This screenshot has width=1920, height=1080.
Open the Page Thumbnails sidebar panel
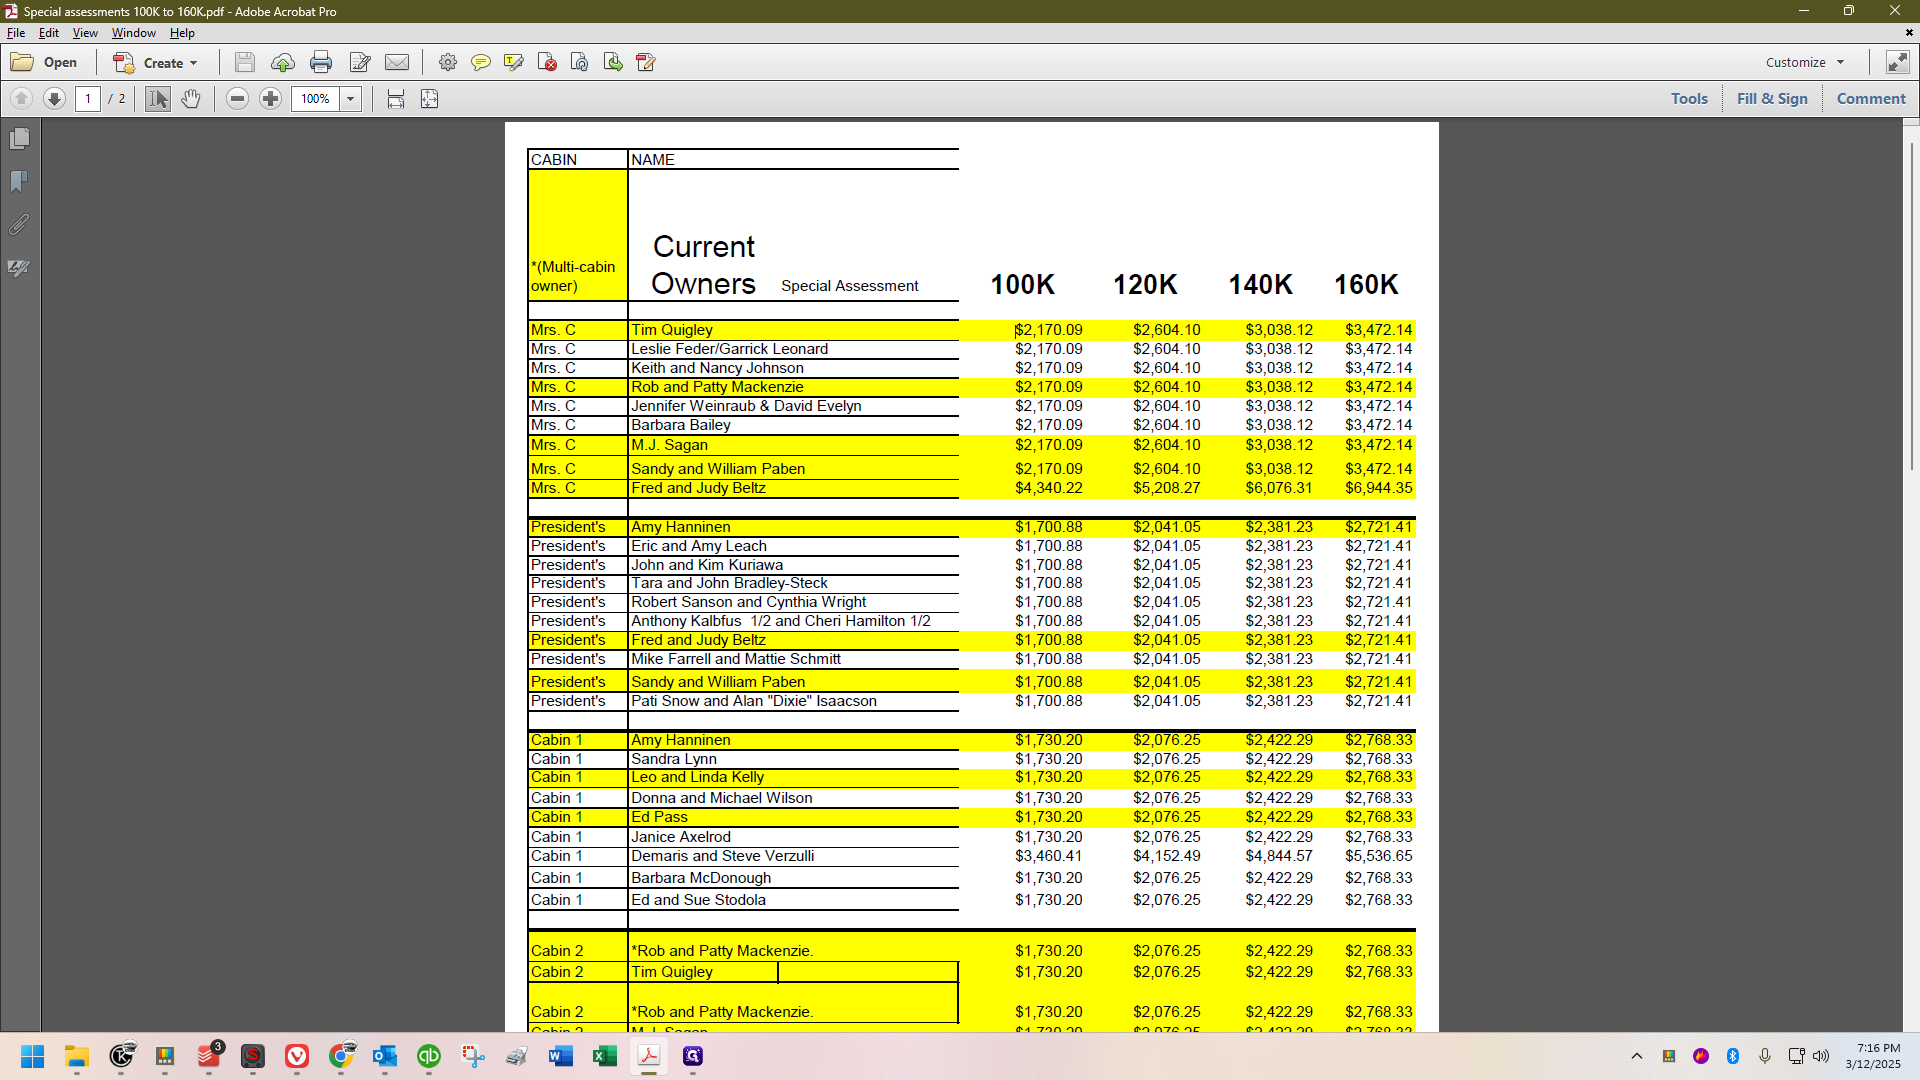coord(19,138)
